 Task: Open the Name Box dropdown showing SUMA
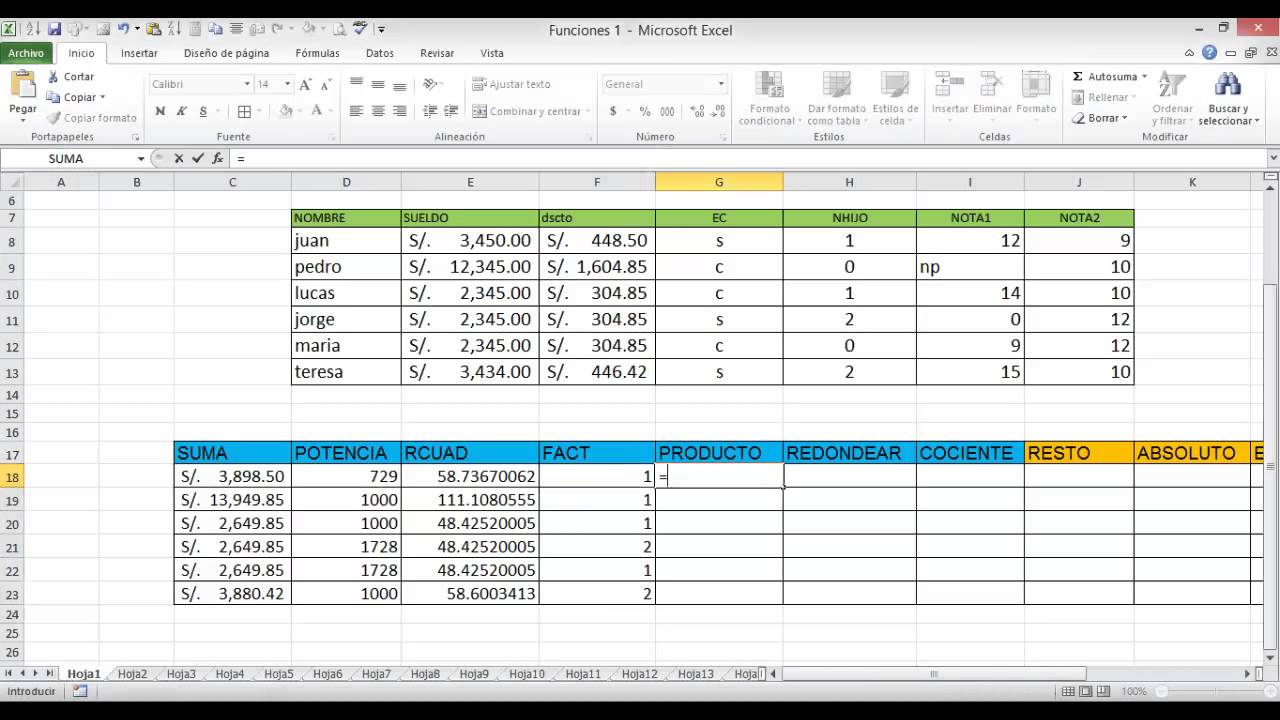coord(141,159)
